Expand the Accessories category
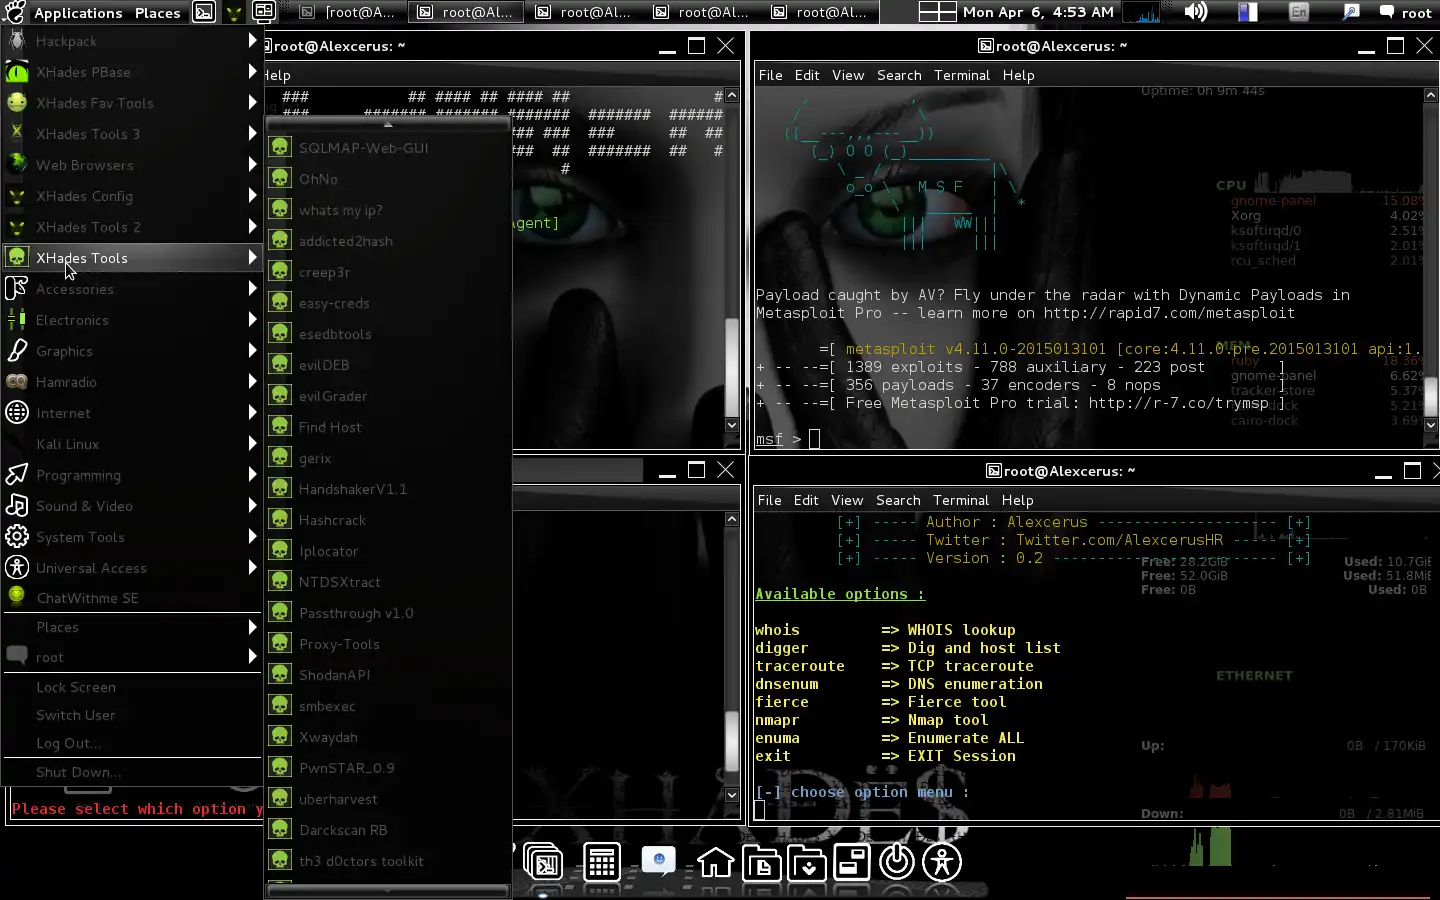 tap(132, 289)
